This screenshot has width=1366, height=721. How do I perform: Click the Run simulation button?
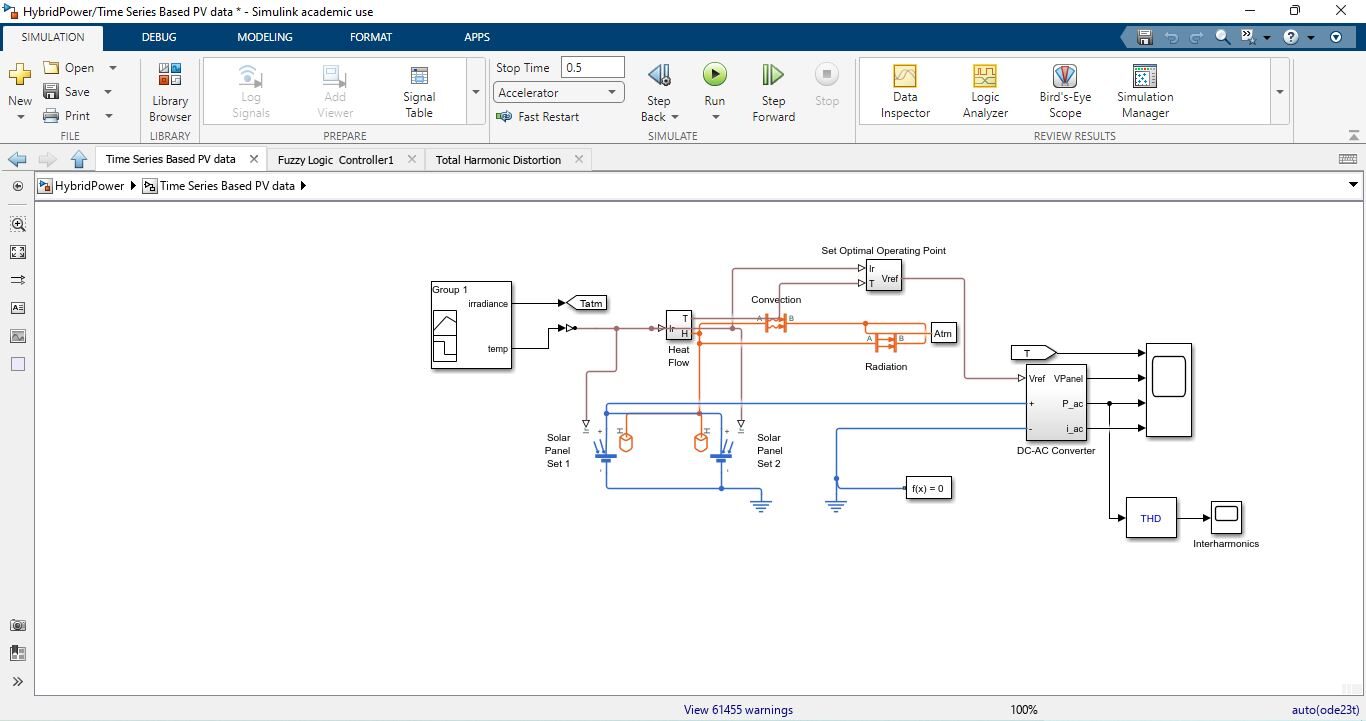714,76
